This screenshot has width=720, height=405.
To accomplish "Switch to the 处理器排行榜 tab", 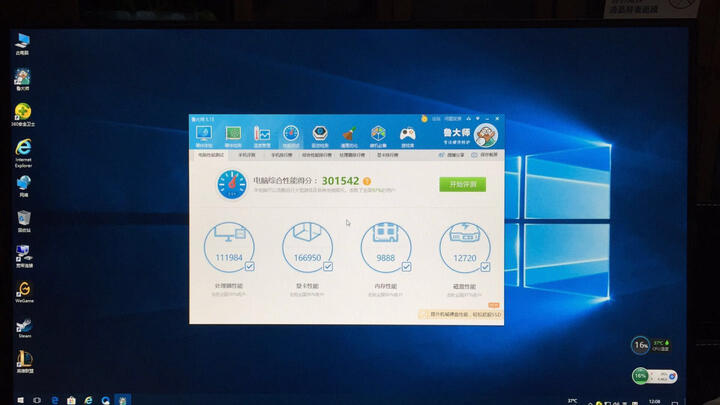I will [352, 155].
